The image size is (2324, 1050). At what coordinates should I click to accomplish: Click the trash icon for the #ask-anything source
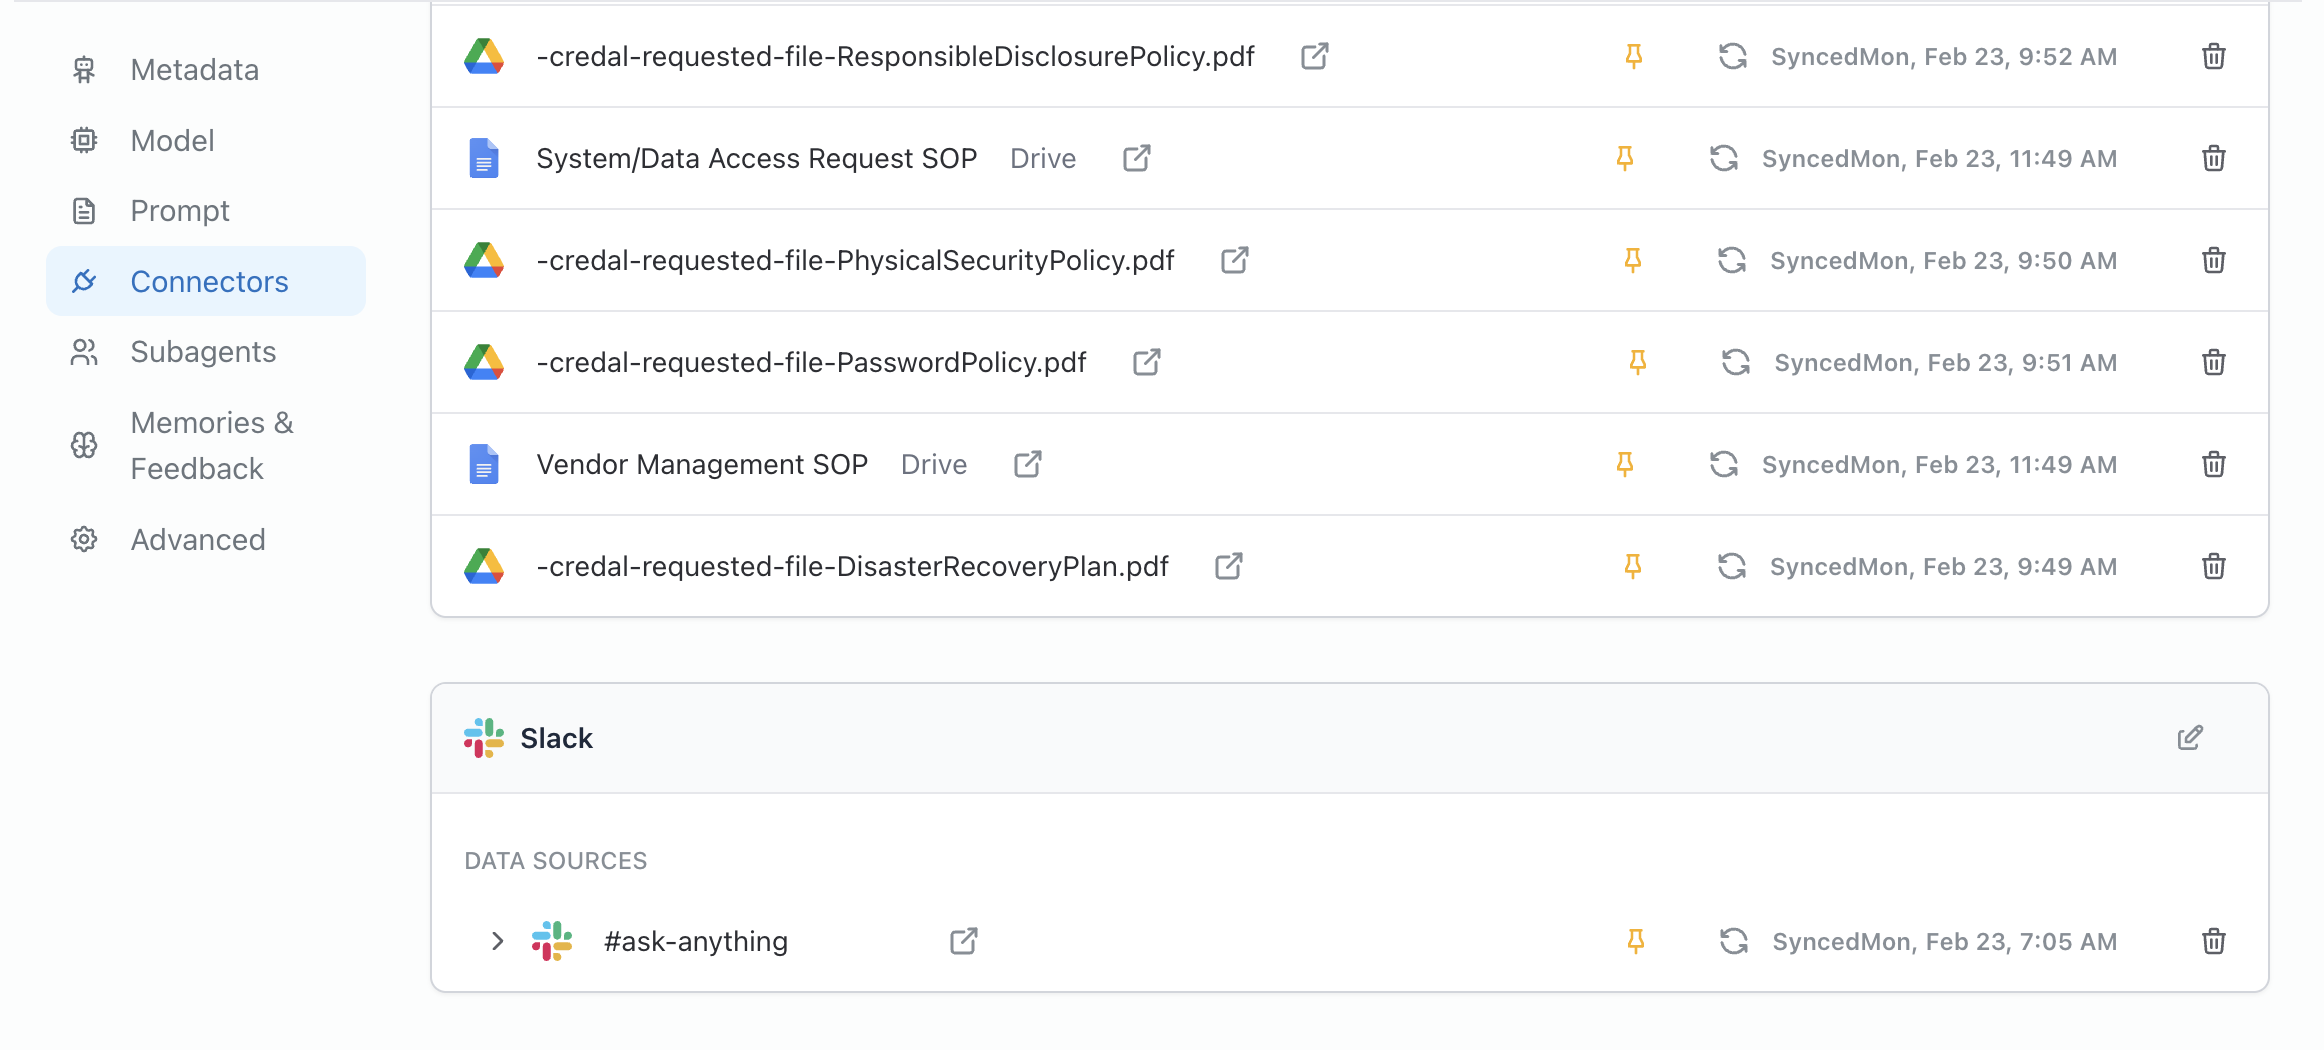[2214, 941]
